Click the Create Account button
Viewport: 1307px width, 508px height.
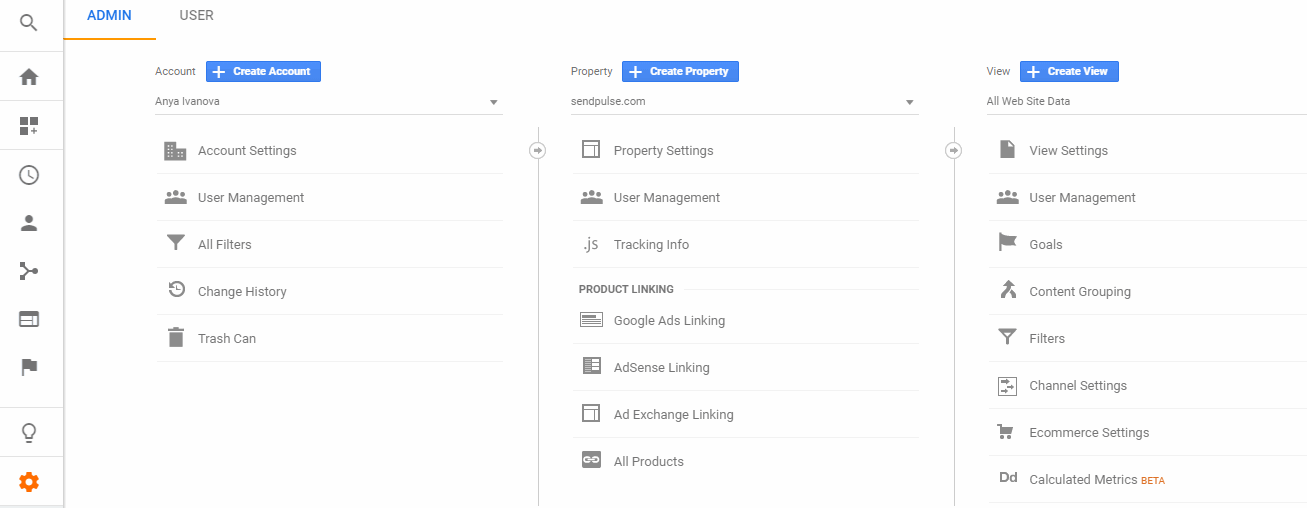[x=263, y=72]
